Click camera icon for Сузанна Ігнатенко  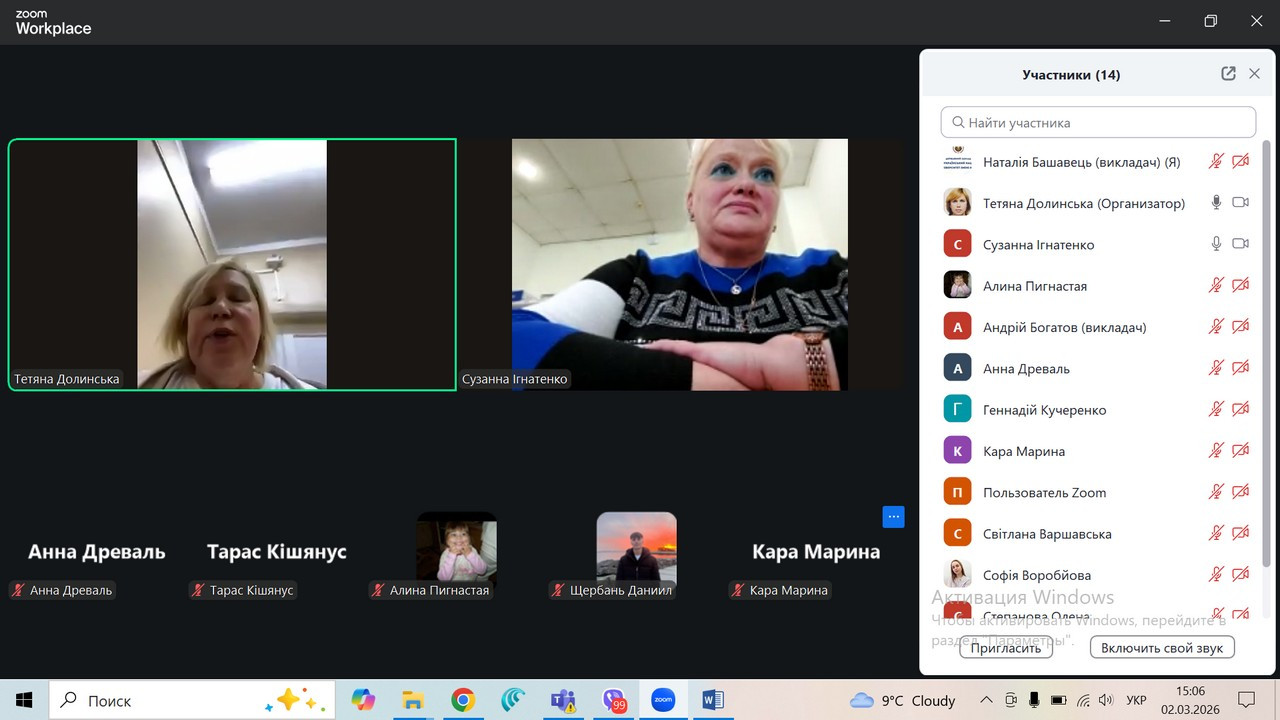1240,244
